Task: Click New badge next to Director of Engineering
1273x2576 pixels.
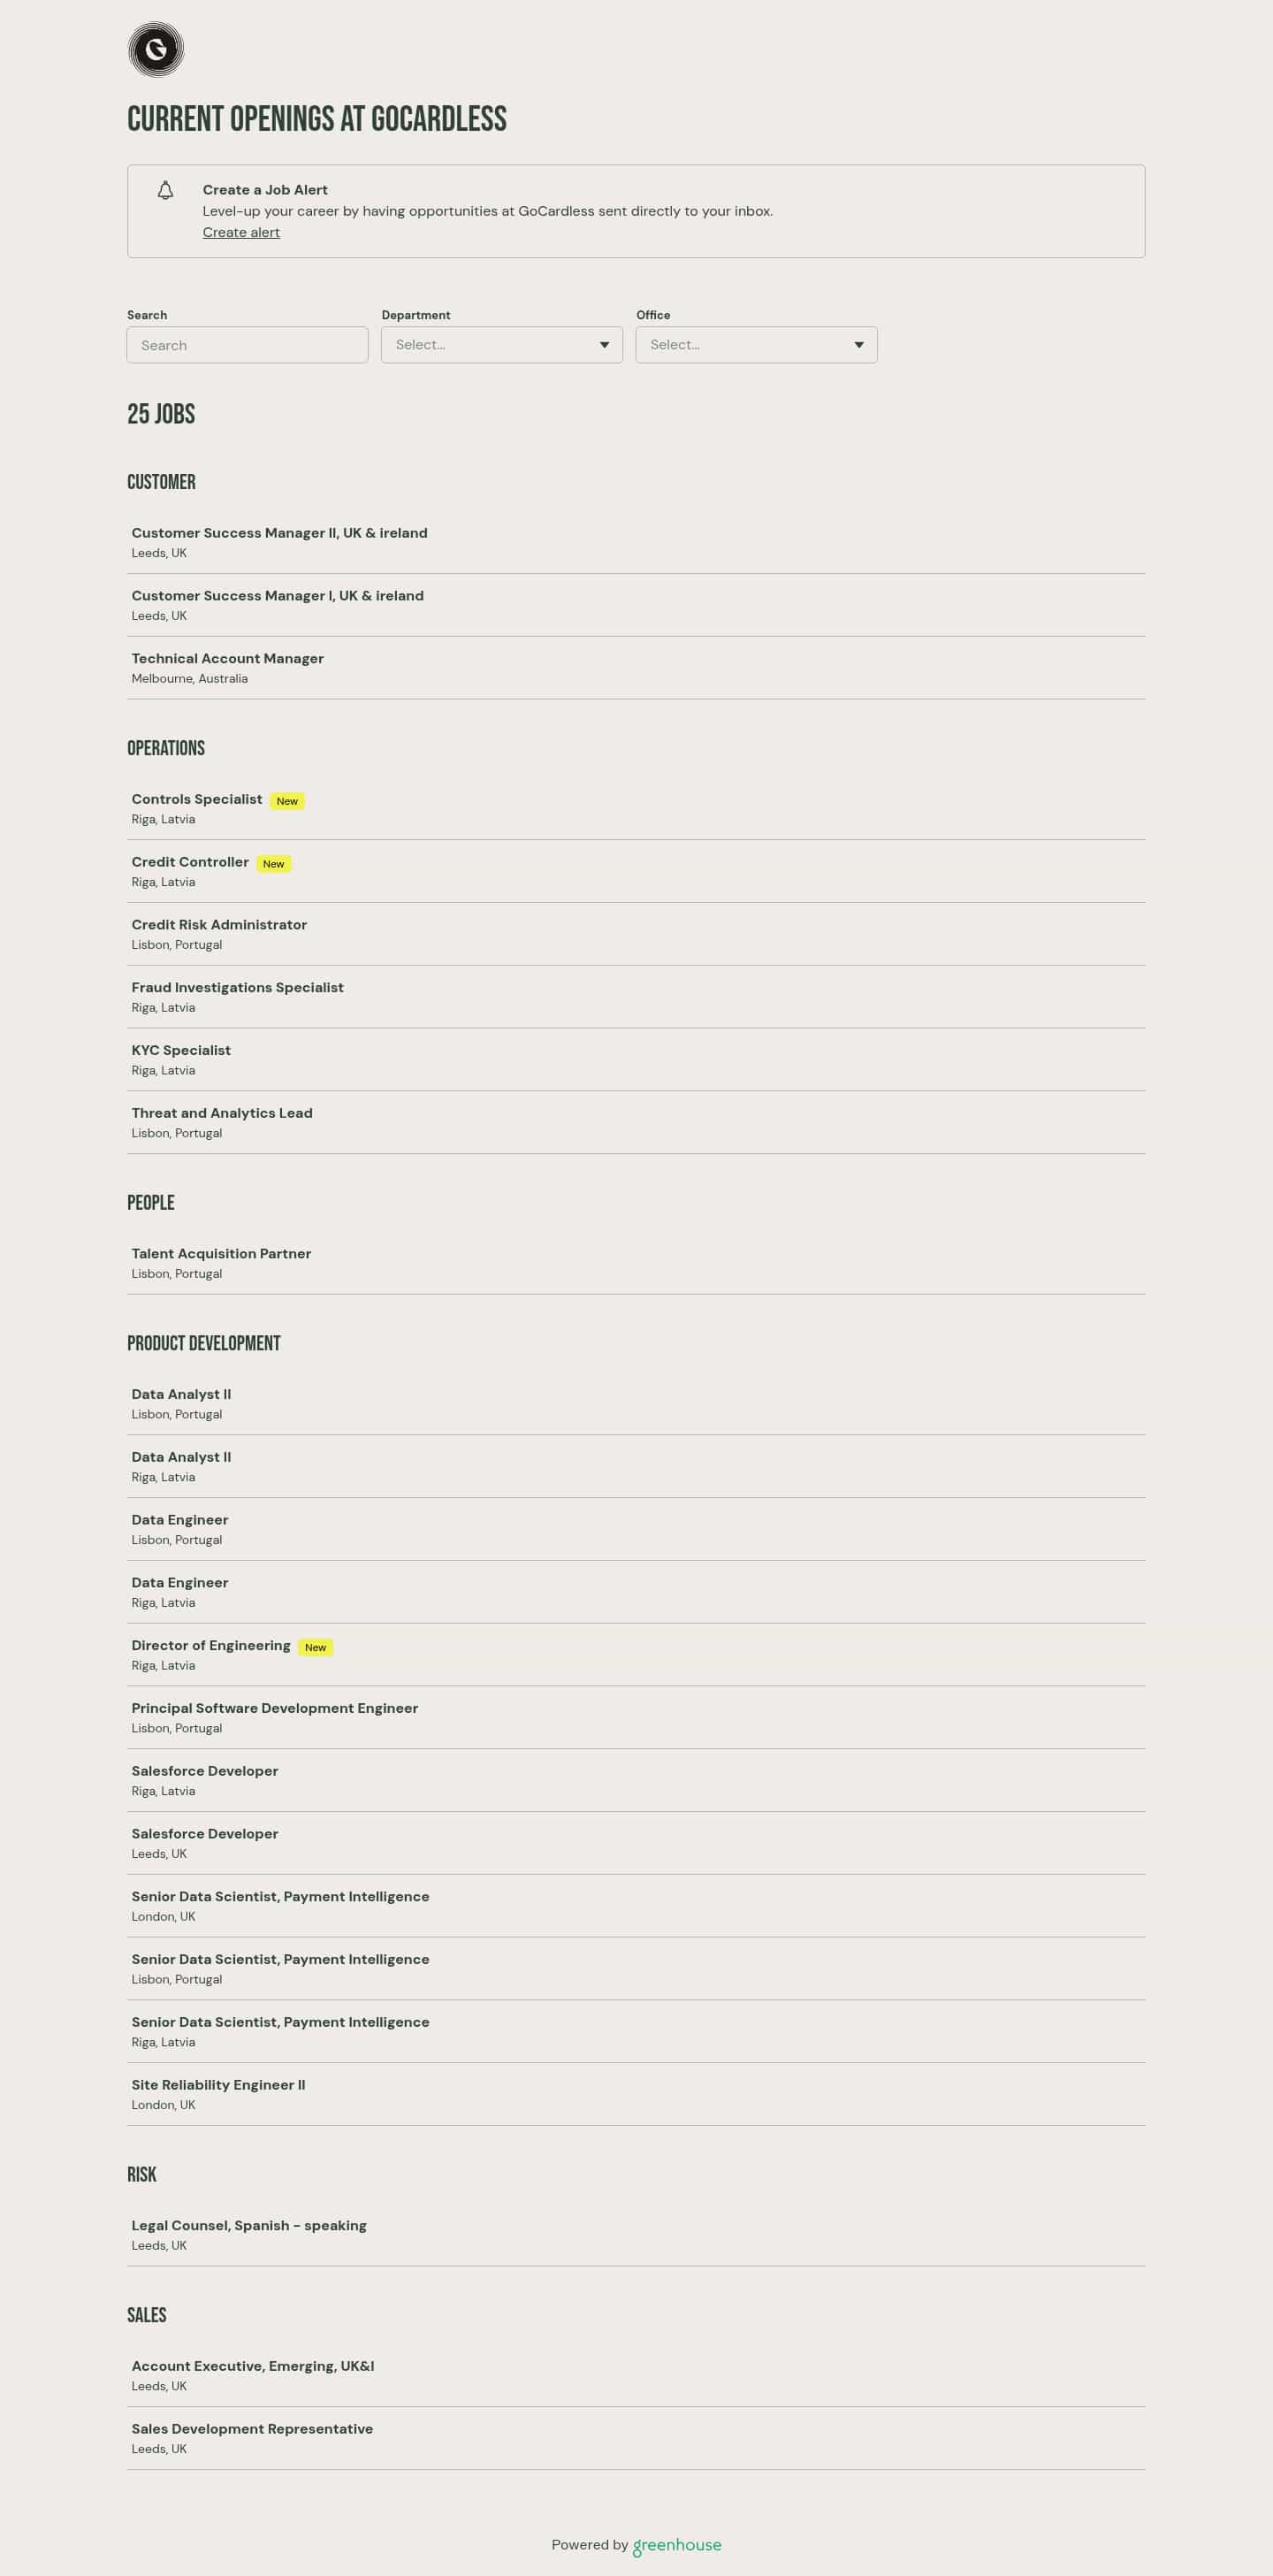Action: click(316, 1647)
